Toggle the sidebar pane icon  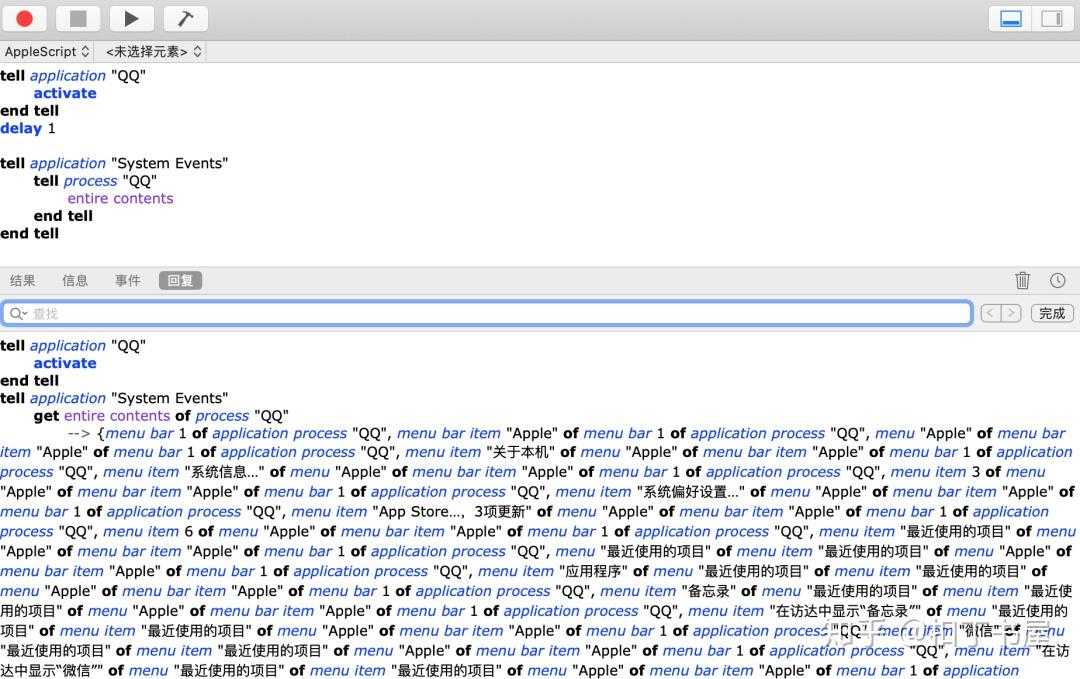[1051, 18]
